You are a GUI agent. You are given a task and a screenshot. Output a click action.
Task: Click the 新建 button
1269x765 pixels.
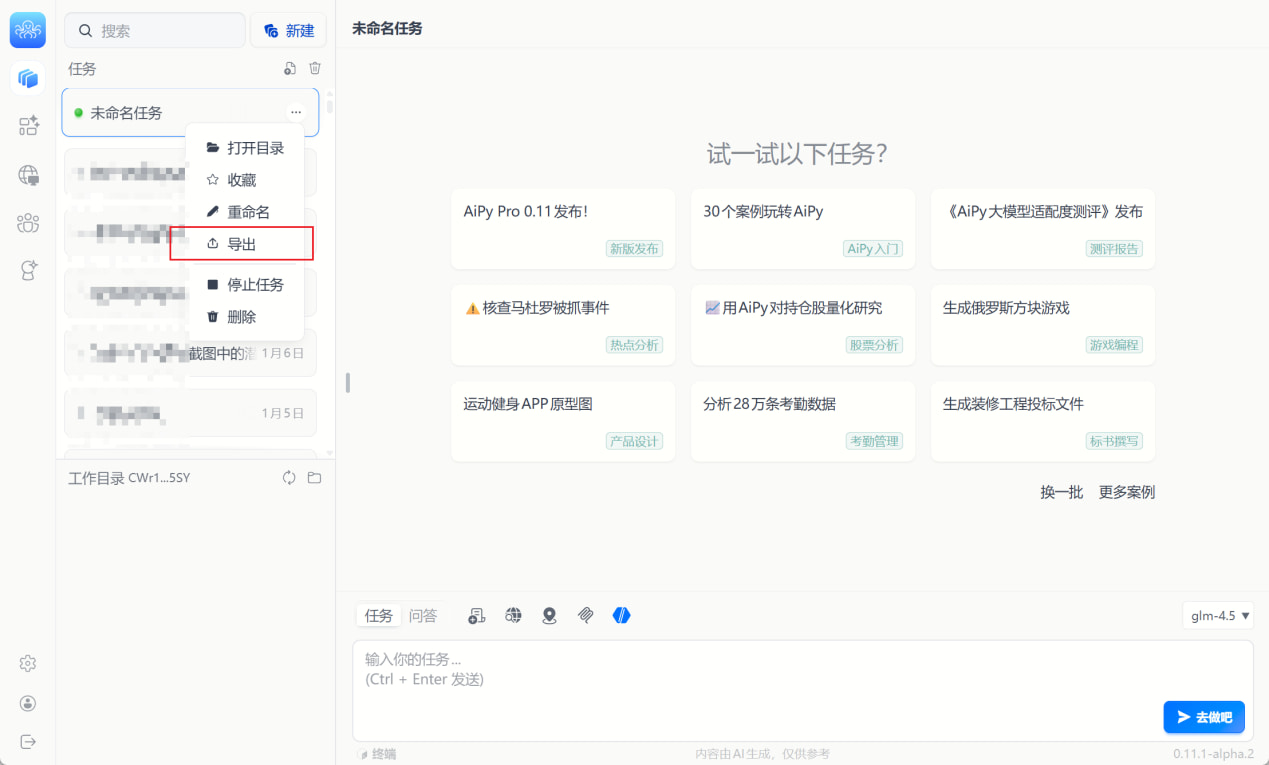(288, 31)
